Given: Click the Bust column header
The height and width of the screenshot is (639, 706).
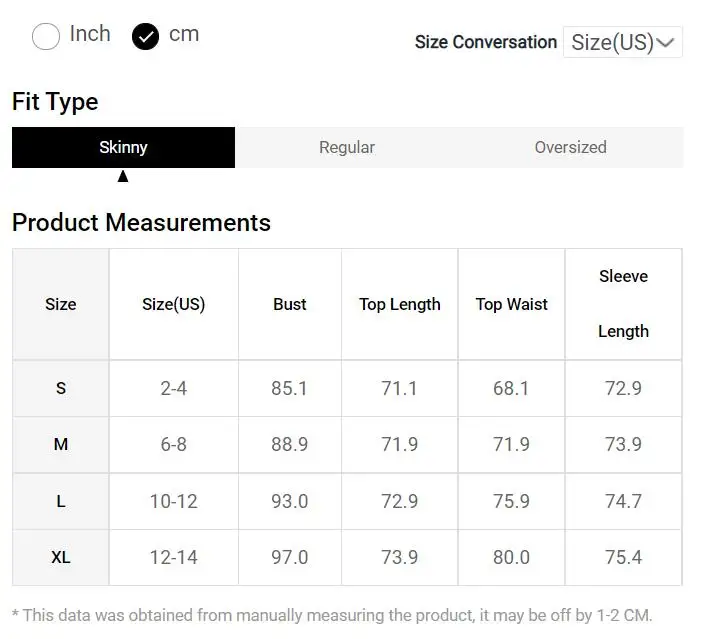Looking at the screenshot, I should click(x=290, y=304).
